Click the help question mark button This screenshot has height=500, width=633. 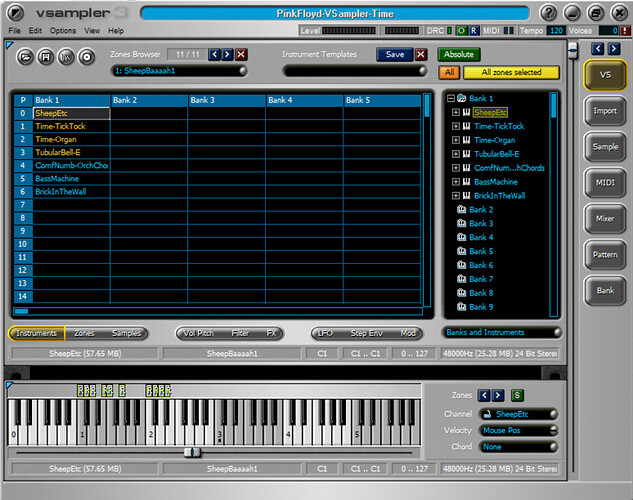549,13
